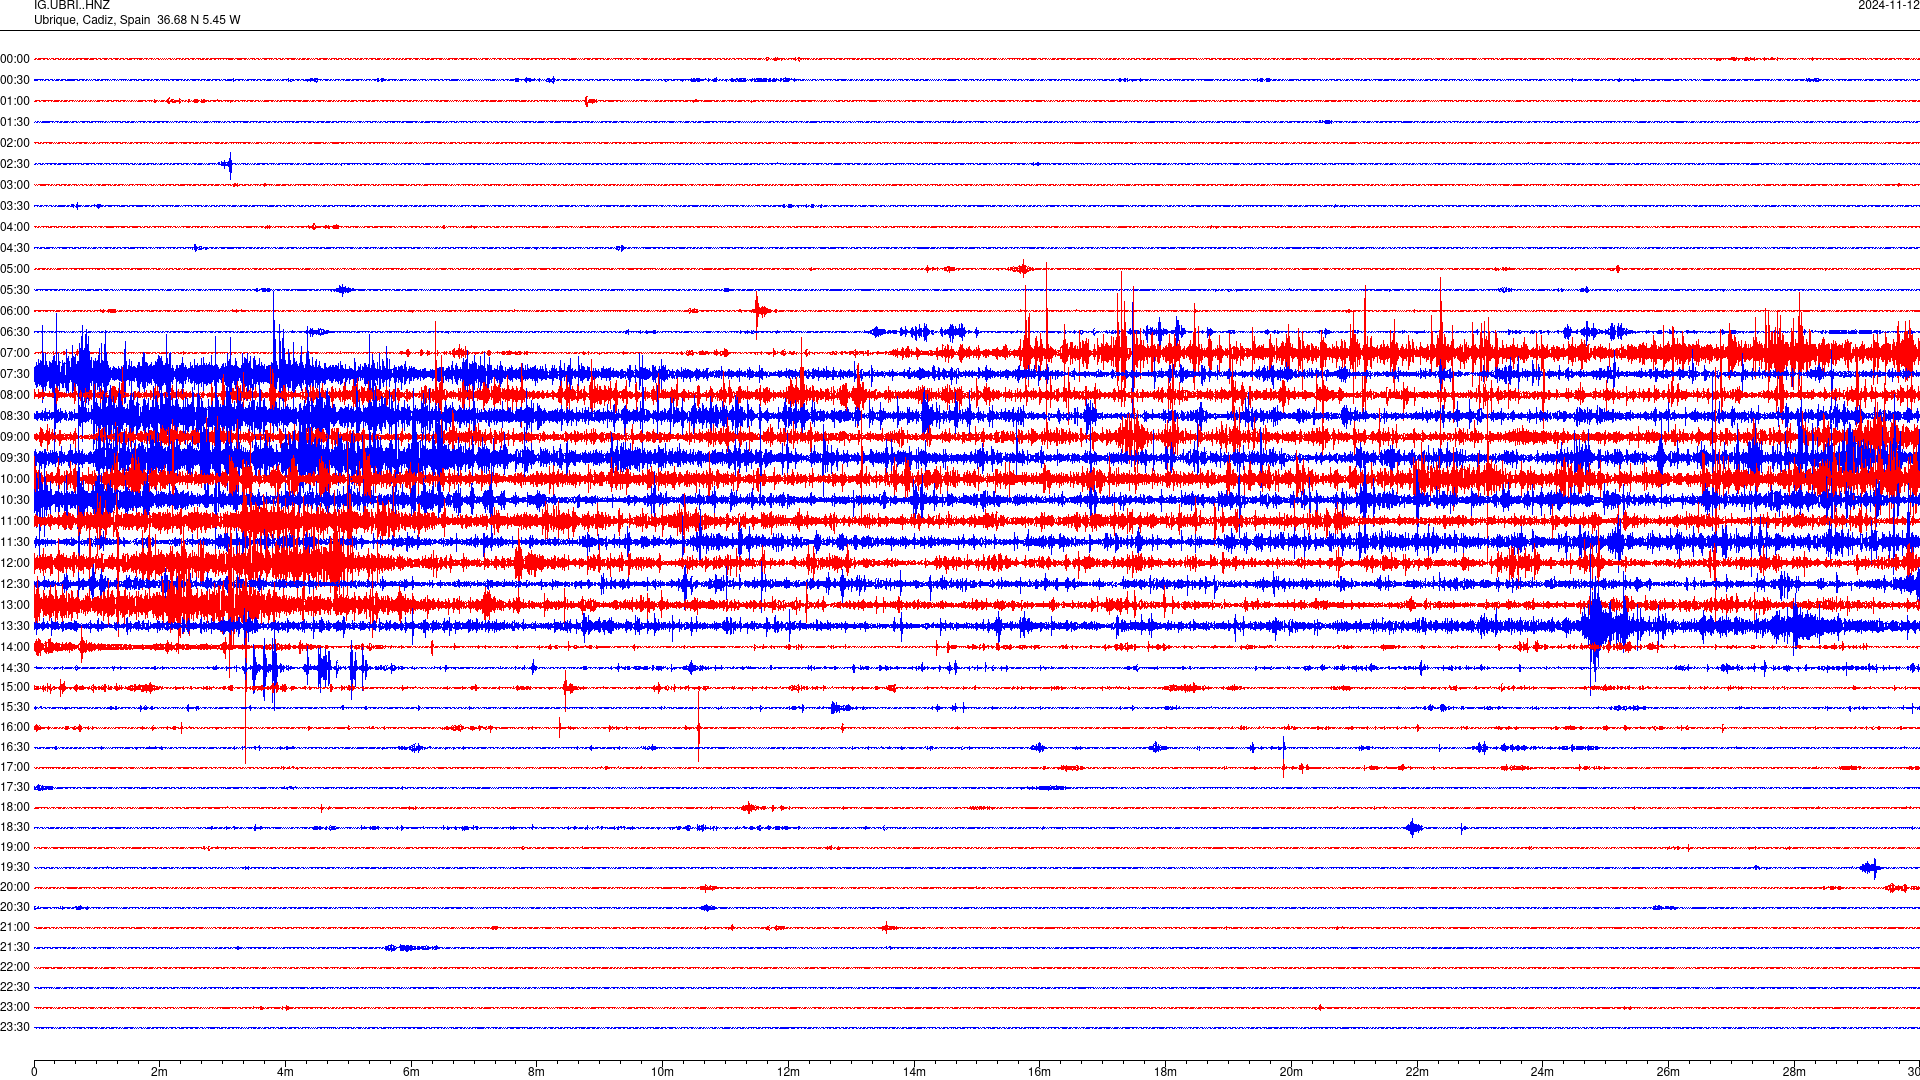Select the 18:30 trace time label
Viewport: 1920px width, 1080px height.
pos(15,827)
